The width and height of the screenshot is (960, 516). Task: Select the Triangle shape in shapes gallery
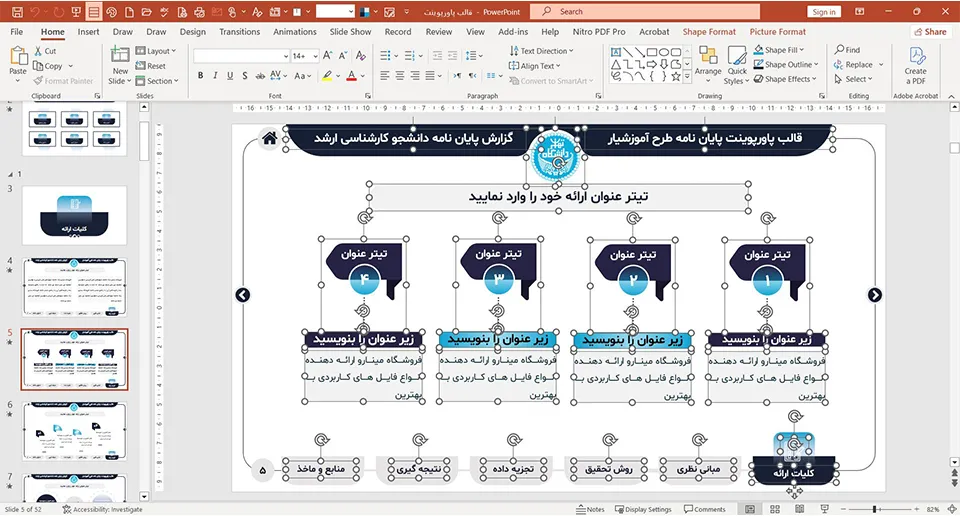[x=616, y=64]
